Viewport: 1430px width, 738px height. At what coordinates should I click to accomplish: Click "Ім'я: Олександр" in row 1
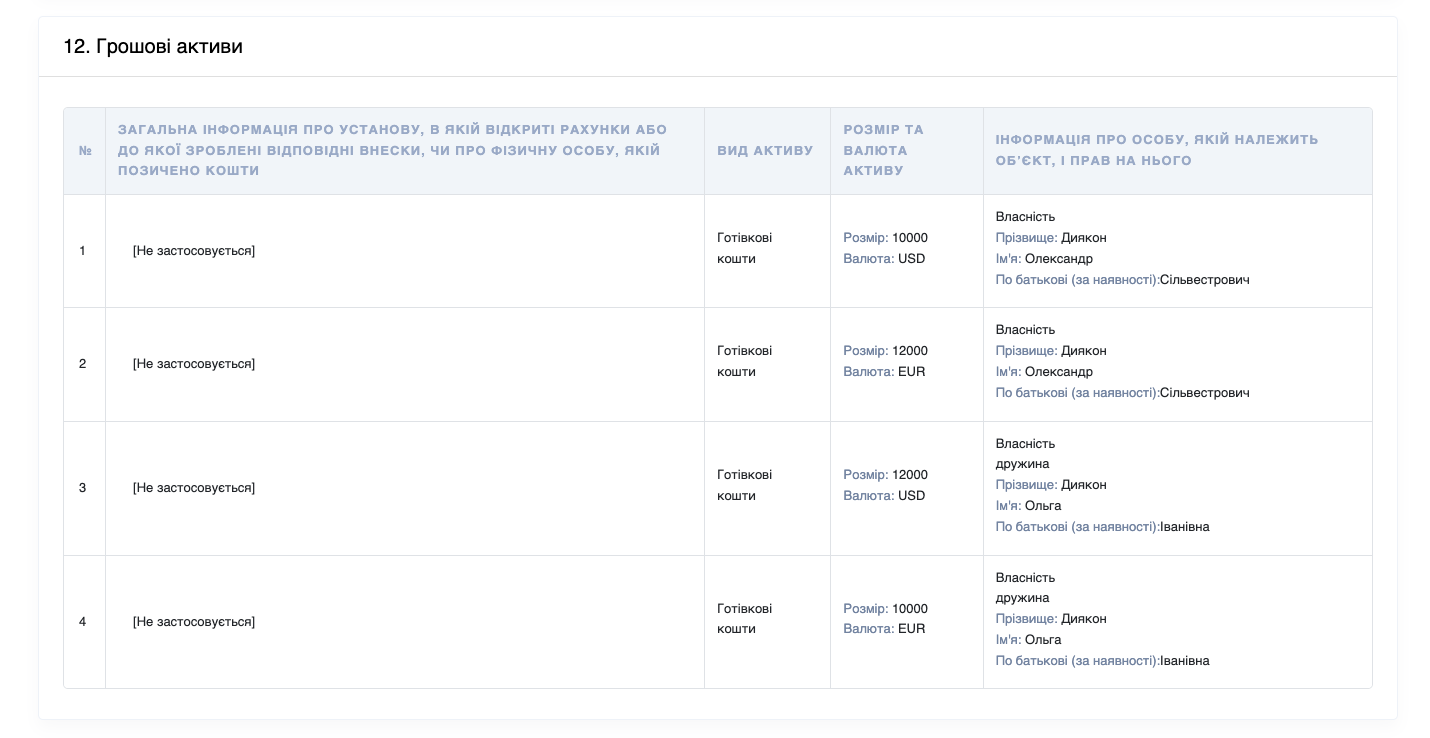(x=1044, y=259)
